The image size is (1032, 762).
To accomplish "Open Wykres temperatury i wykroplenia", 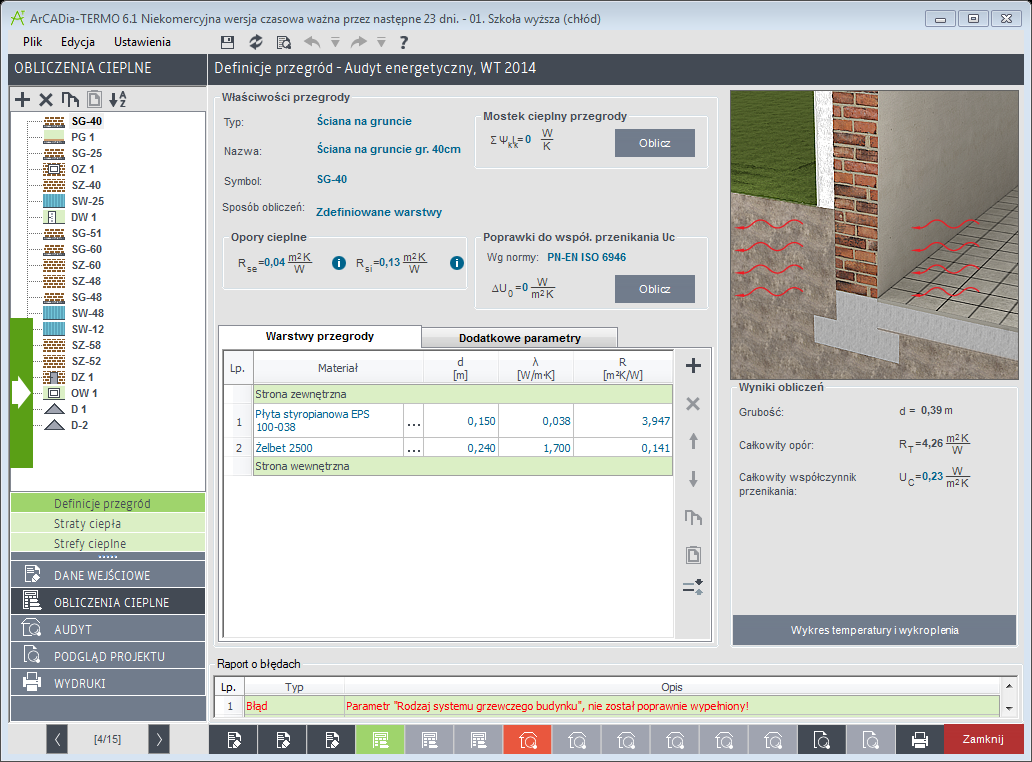I will pos(874,630).
